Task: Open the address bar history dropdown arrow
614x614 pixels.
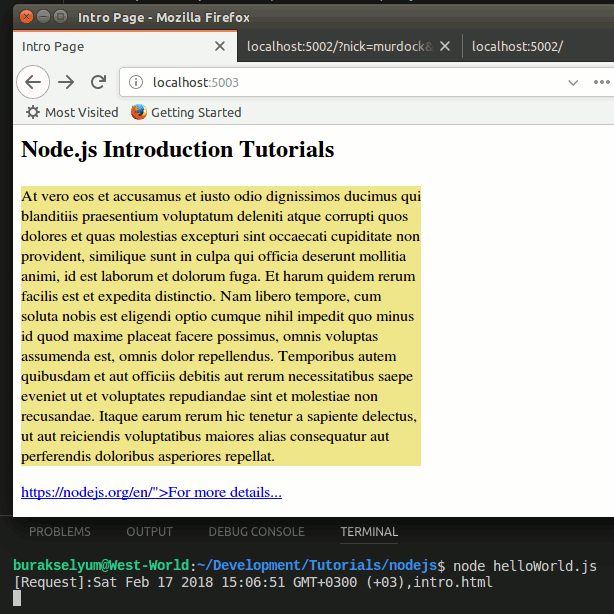Action: (573, 83)
